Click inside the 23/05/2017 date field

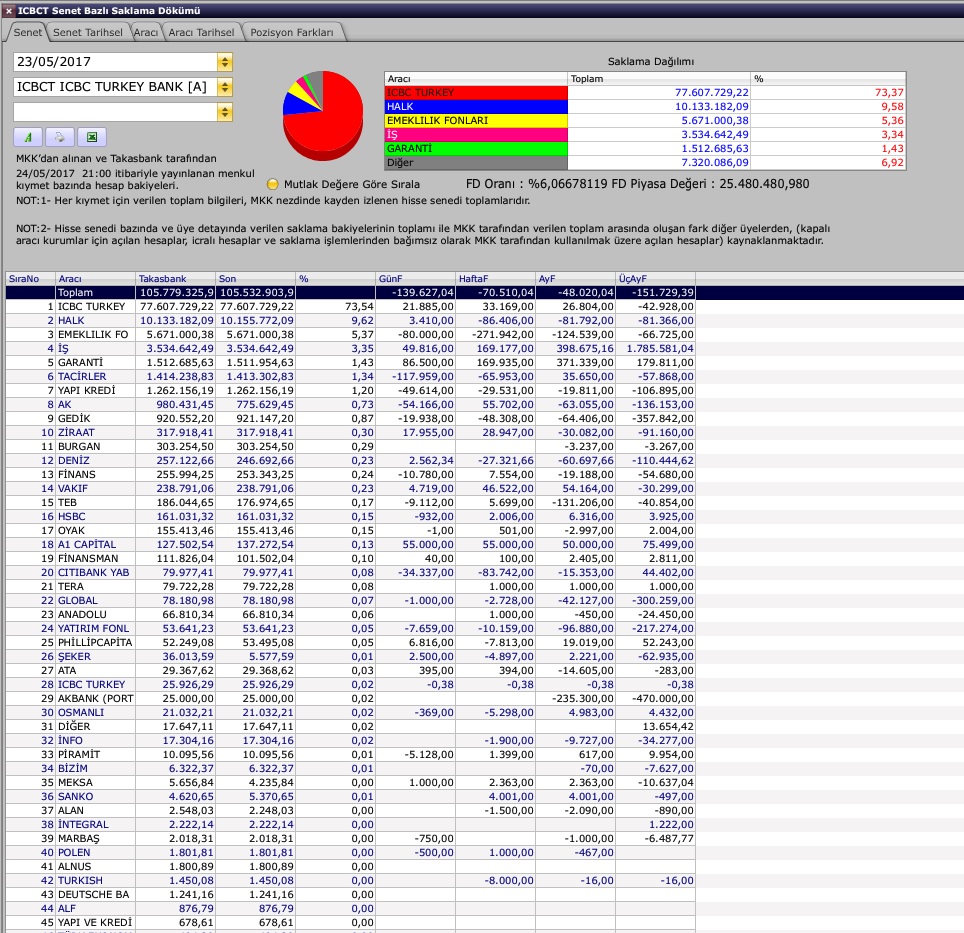click(115, 62)
